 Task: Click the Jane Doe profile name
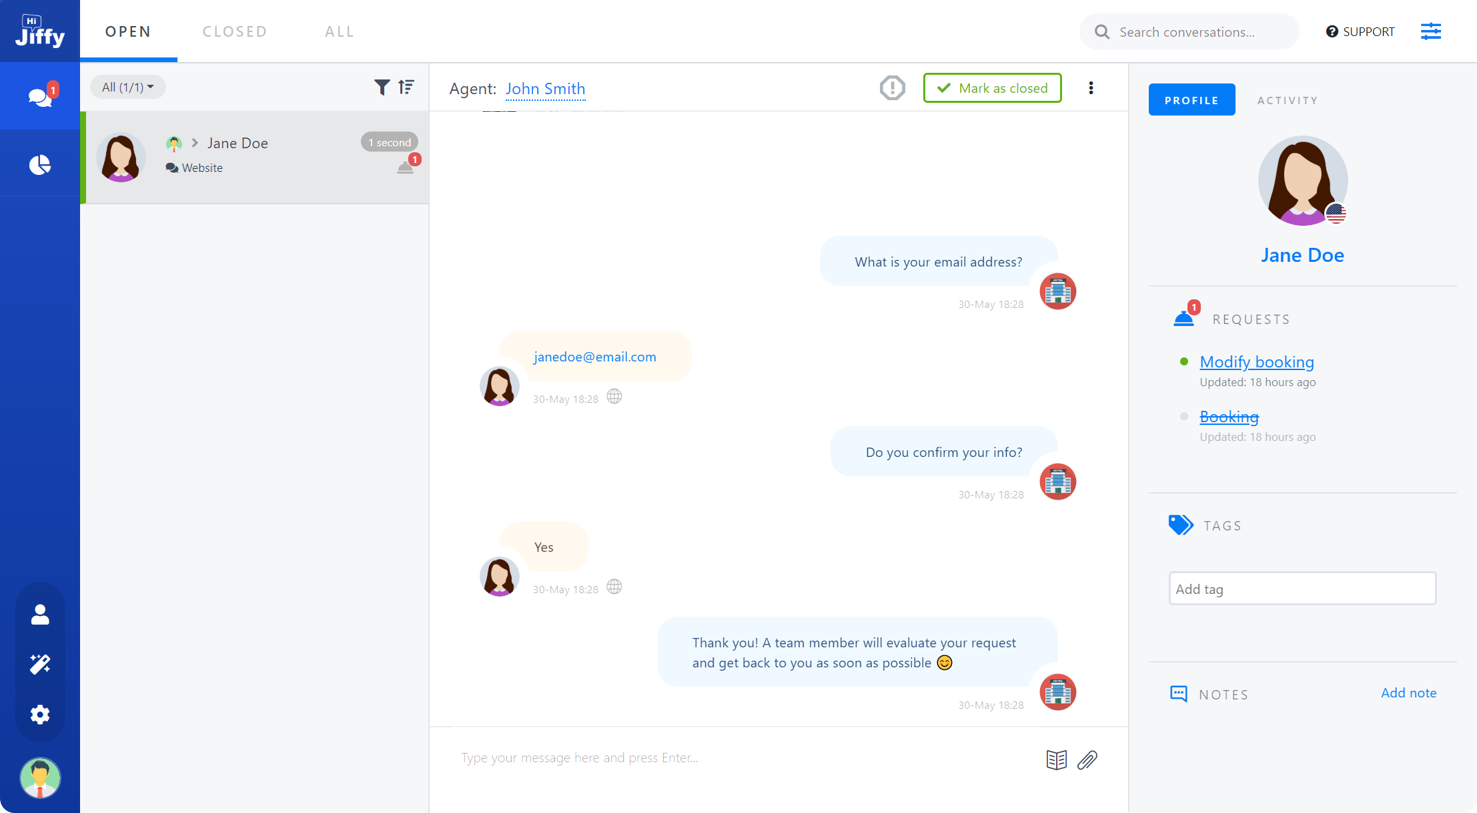tap(1302, 255)
